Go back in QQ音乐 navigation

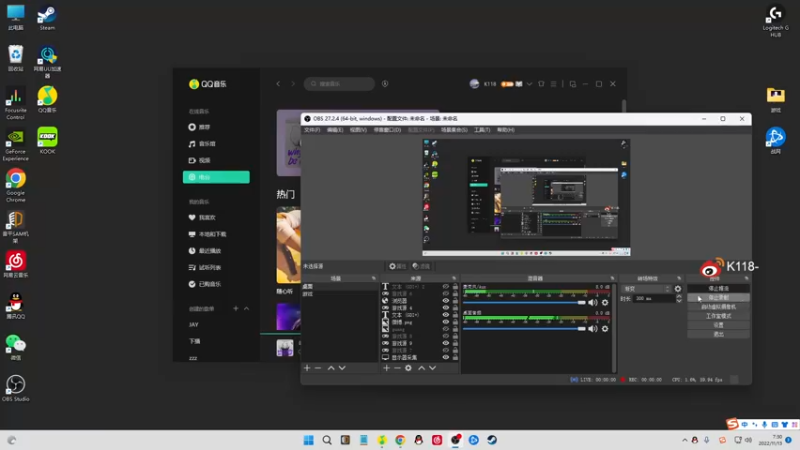[x=279, y=84]
